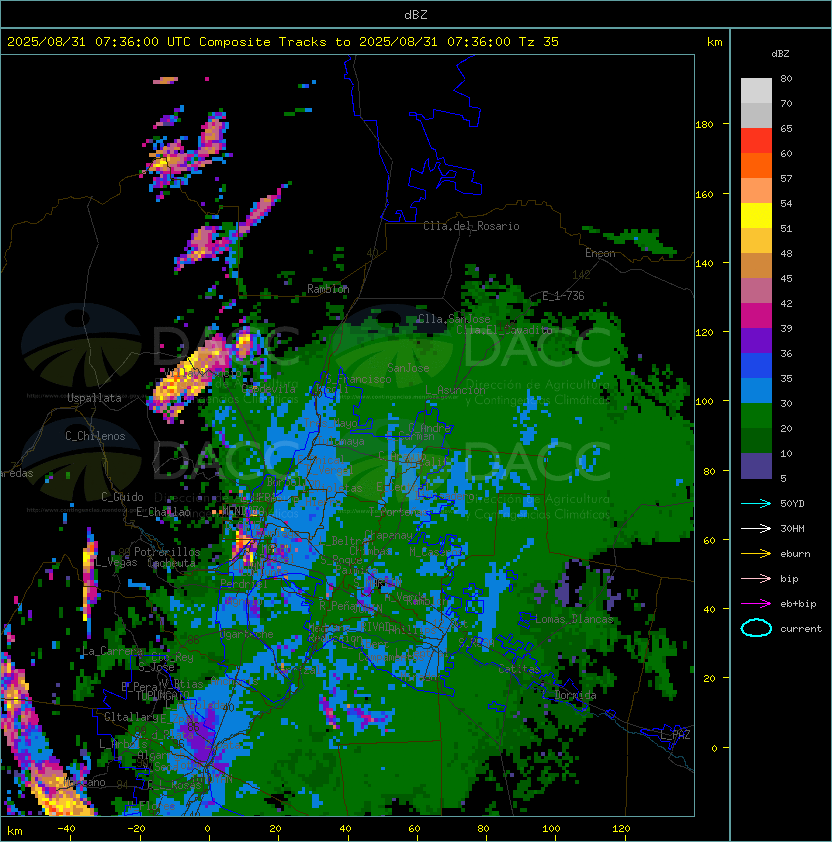This screenshot has height=842, width=832.
Task: Click the 48 dBZ legend value label
Action: click(786, 253)
